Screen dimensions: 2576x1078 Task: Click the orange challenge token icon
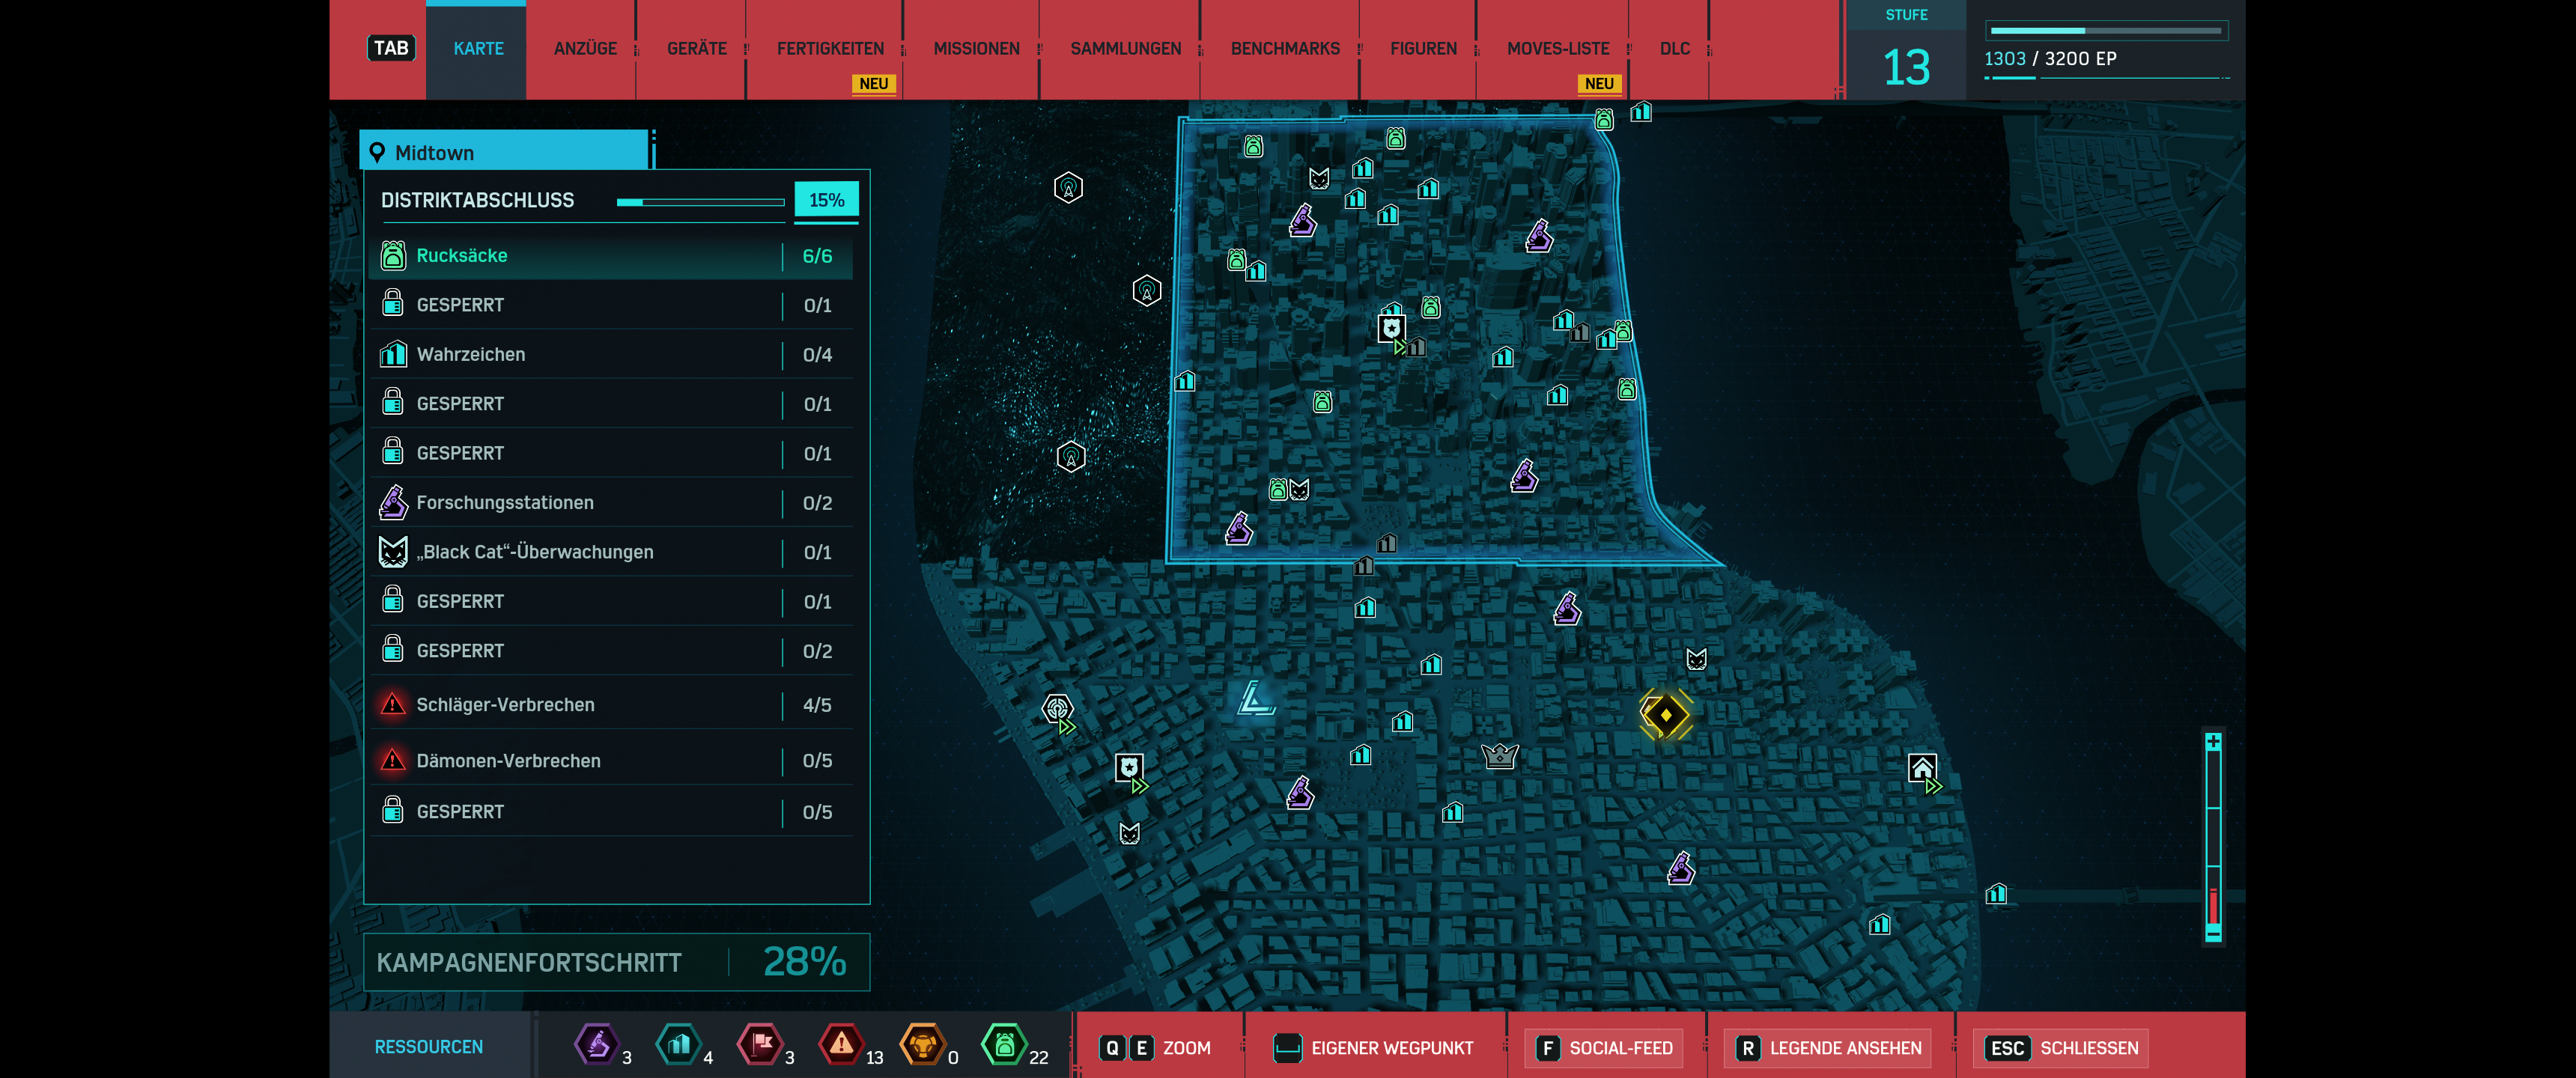click(922, 1044)
